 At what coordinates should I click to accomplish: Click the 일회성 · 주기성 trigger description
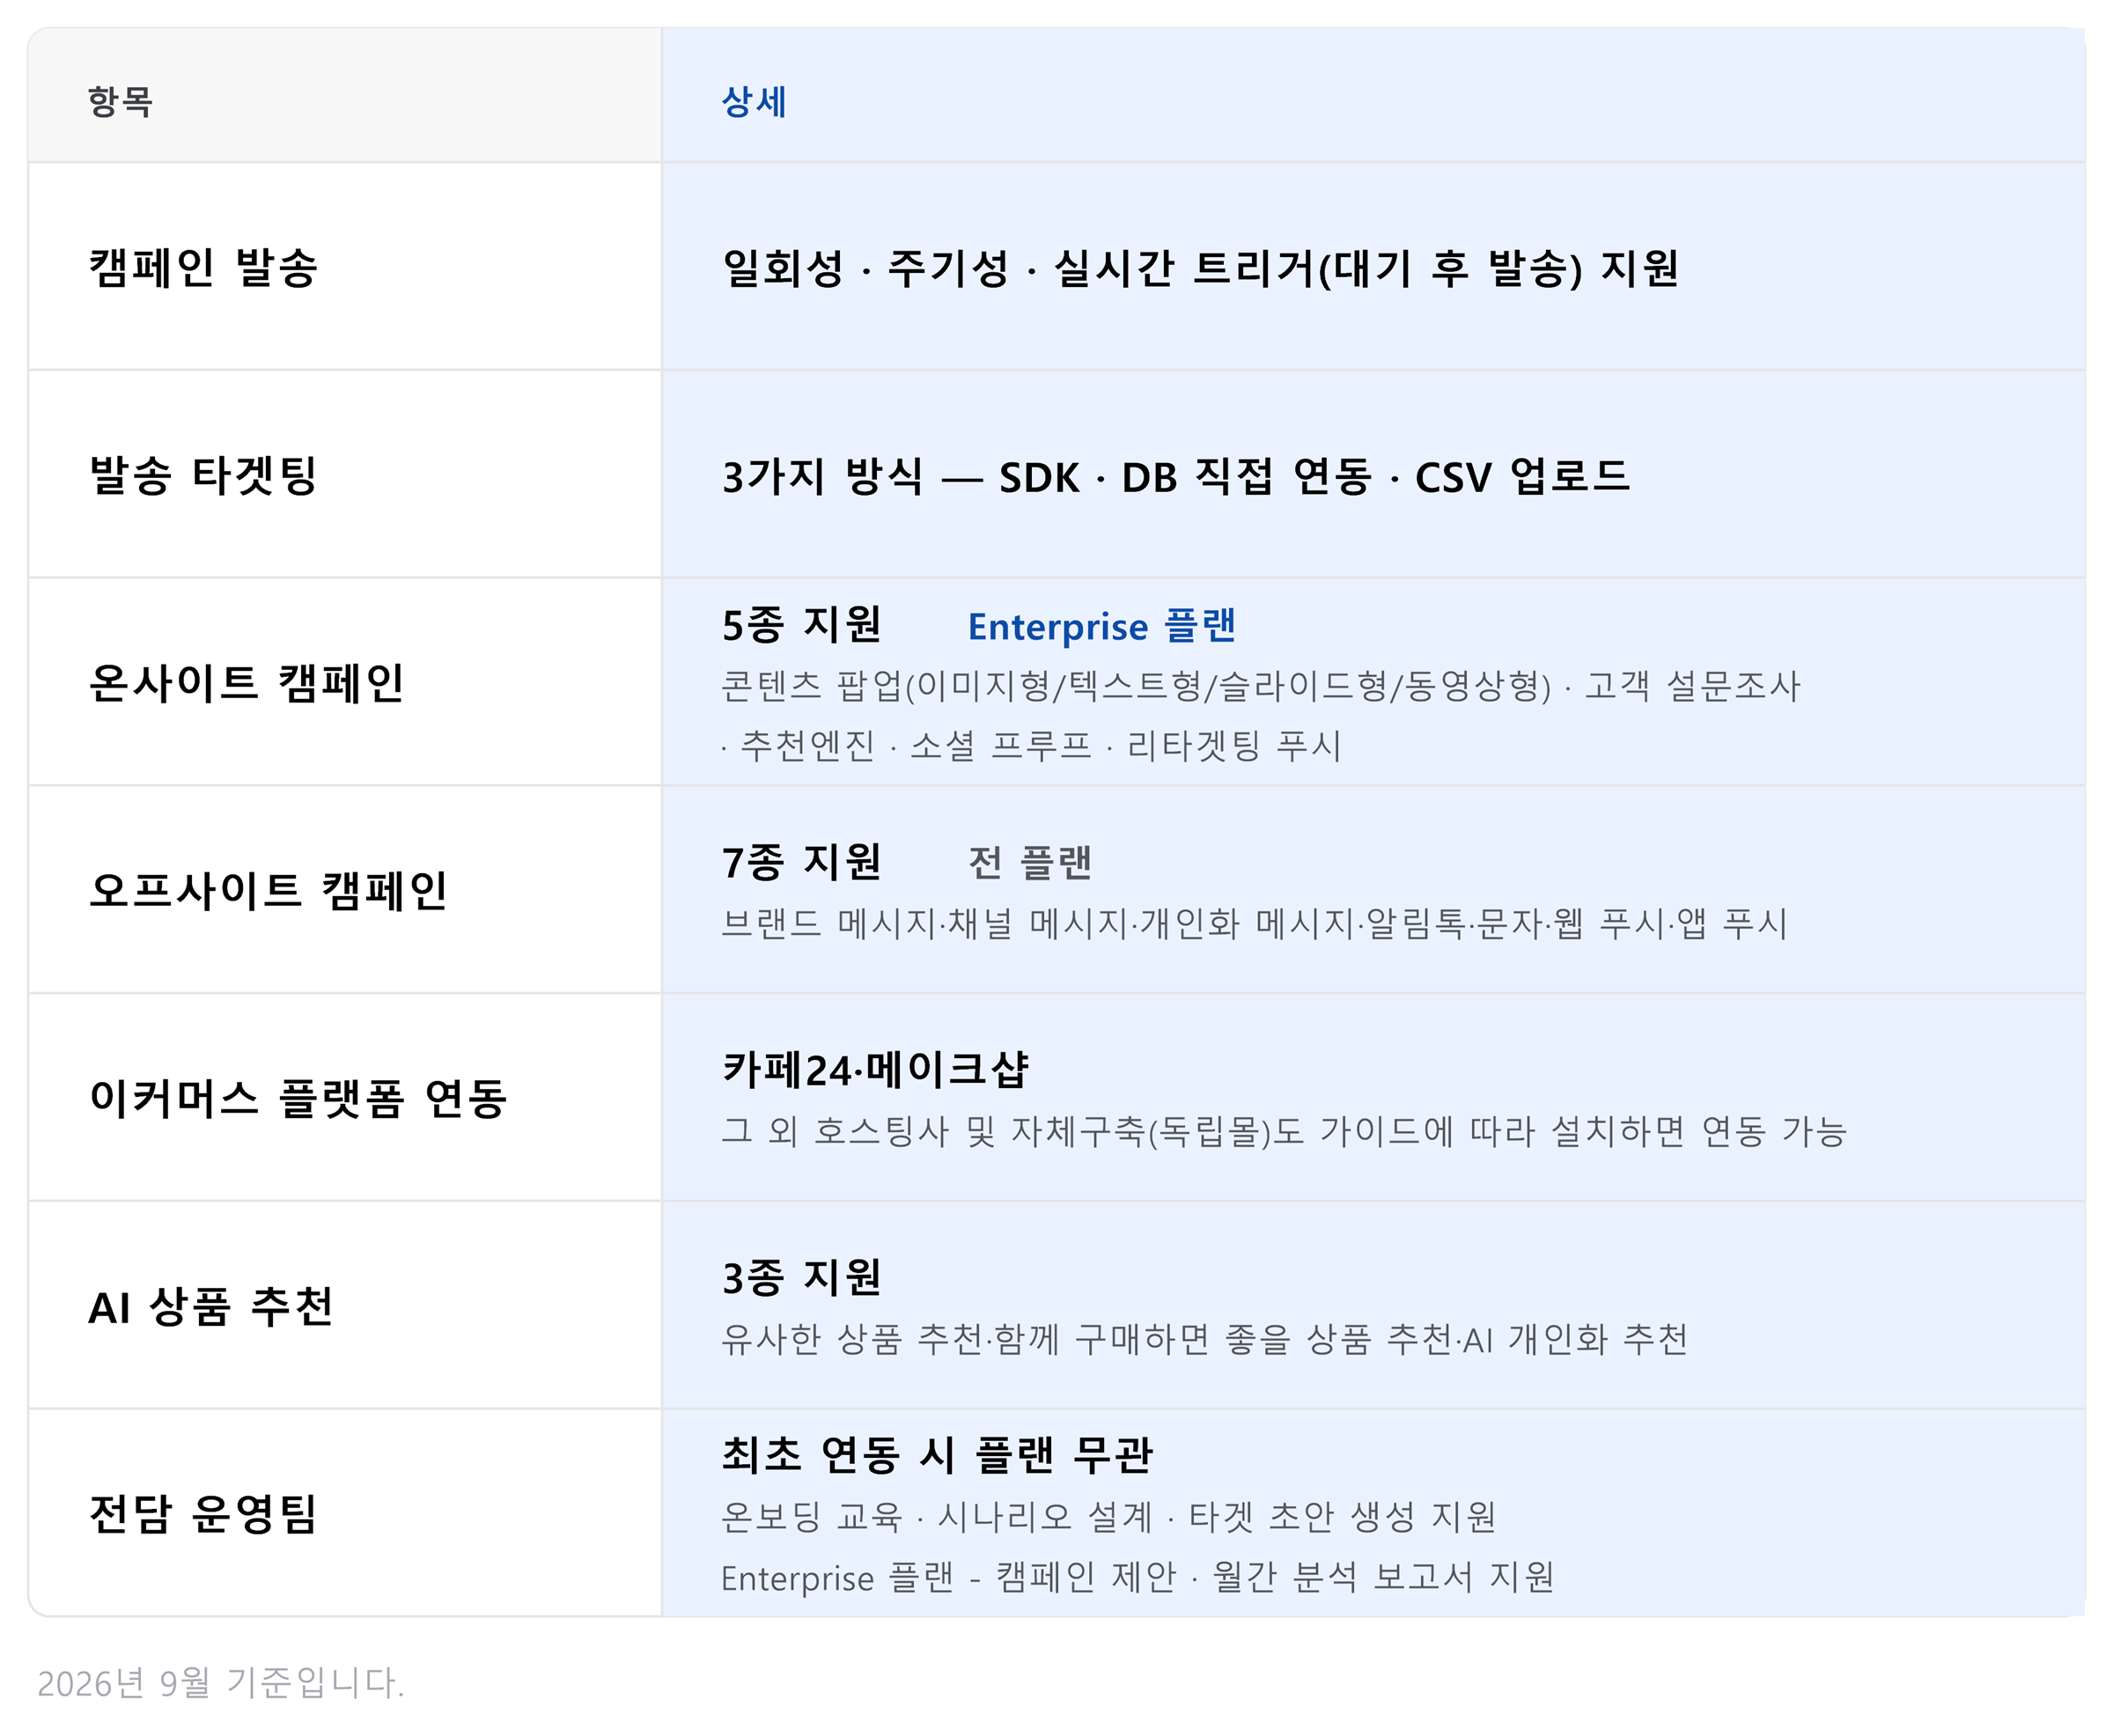point(1200,268)
